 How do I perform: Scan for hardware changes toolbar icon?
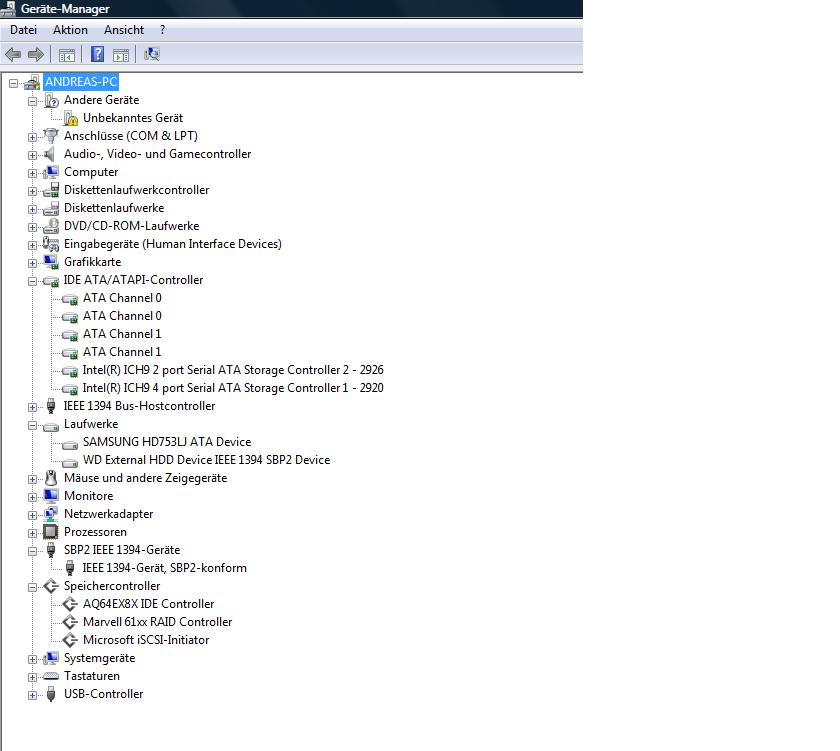tap(152, 54)
